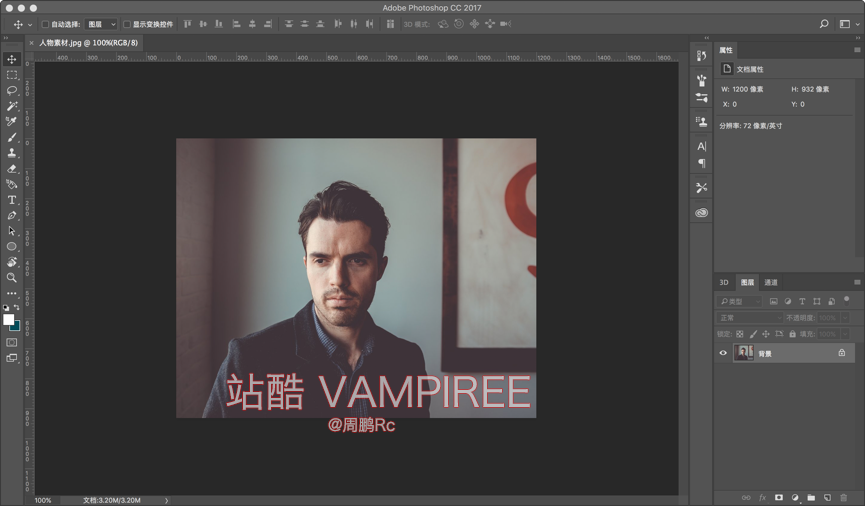865x506 pixels.
Task: Open the workspace switcher icon
Action: point(845,24)
